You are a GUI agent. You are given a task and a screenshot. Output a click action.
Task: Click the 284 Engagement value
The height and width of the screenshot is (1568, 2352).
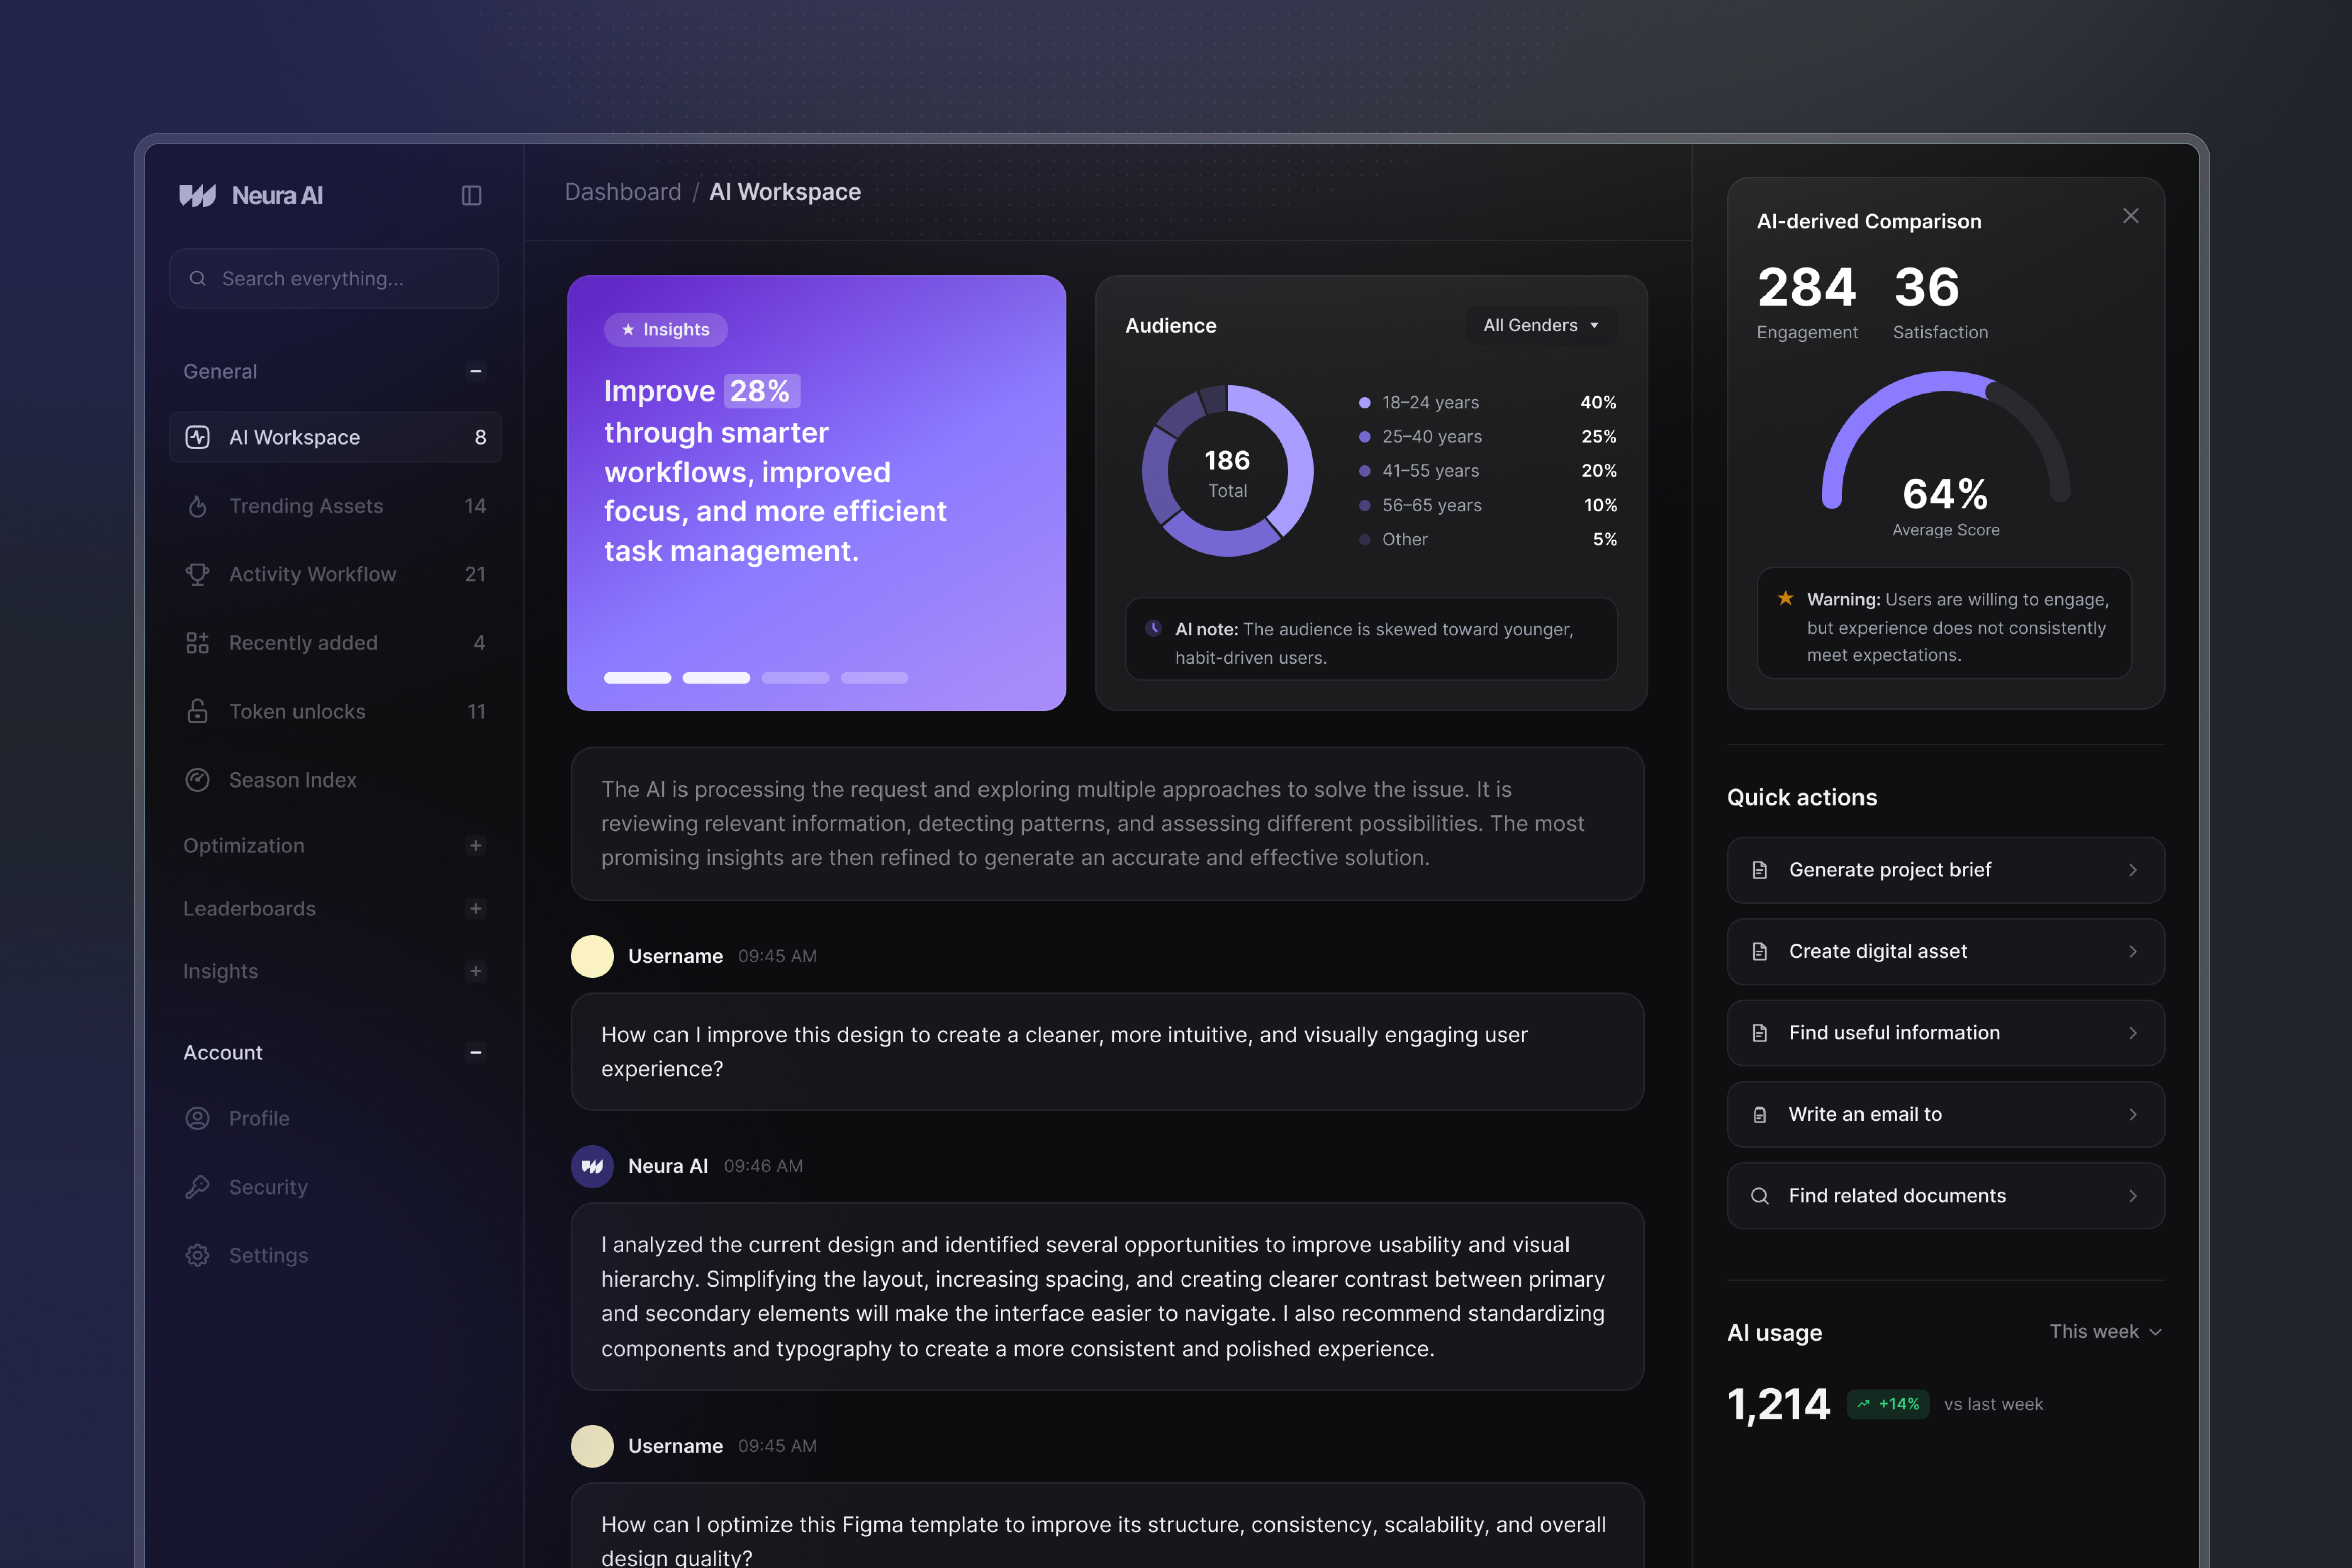pos(1806,287)
